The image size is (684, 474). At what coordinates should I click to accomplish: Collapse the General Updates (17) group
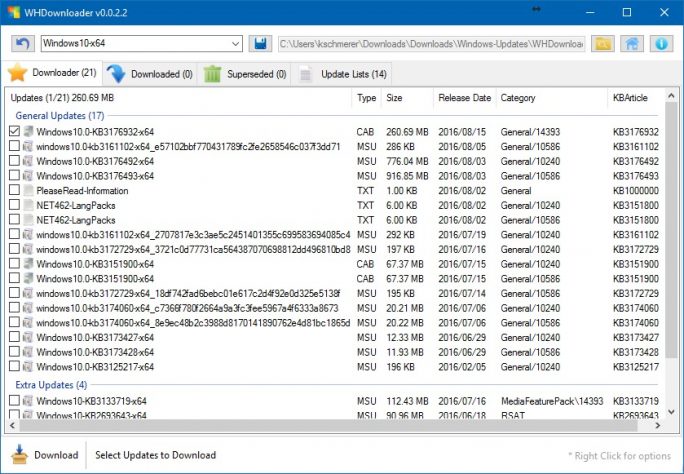click(60, 116)
